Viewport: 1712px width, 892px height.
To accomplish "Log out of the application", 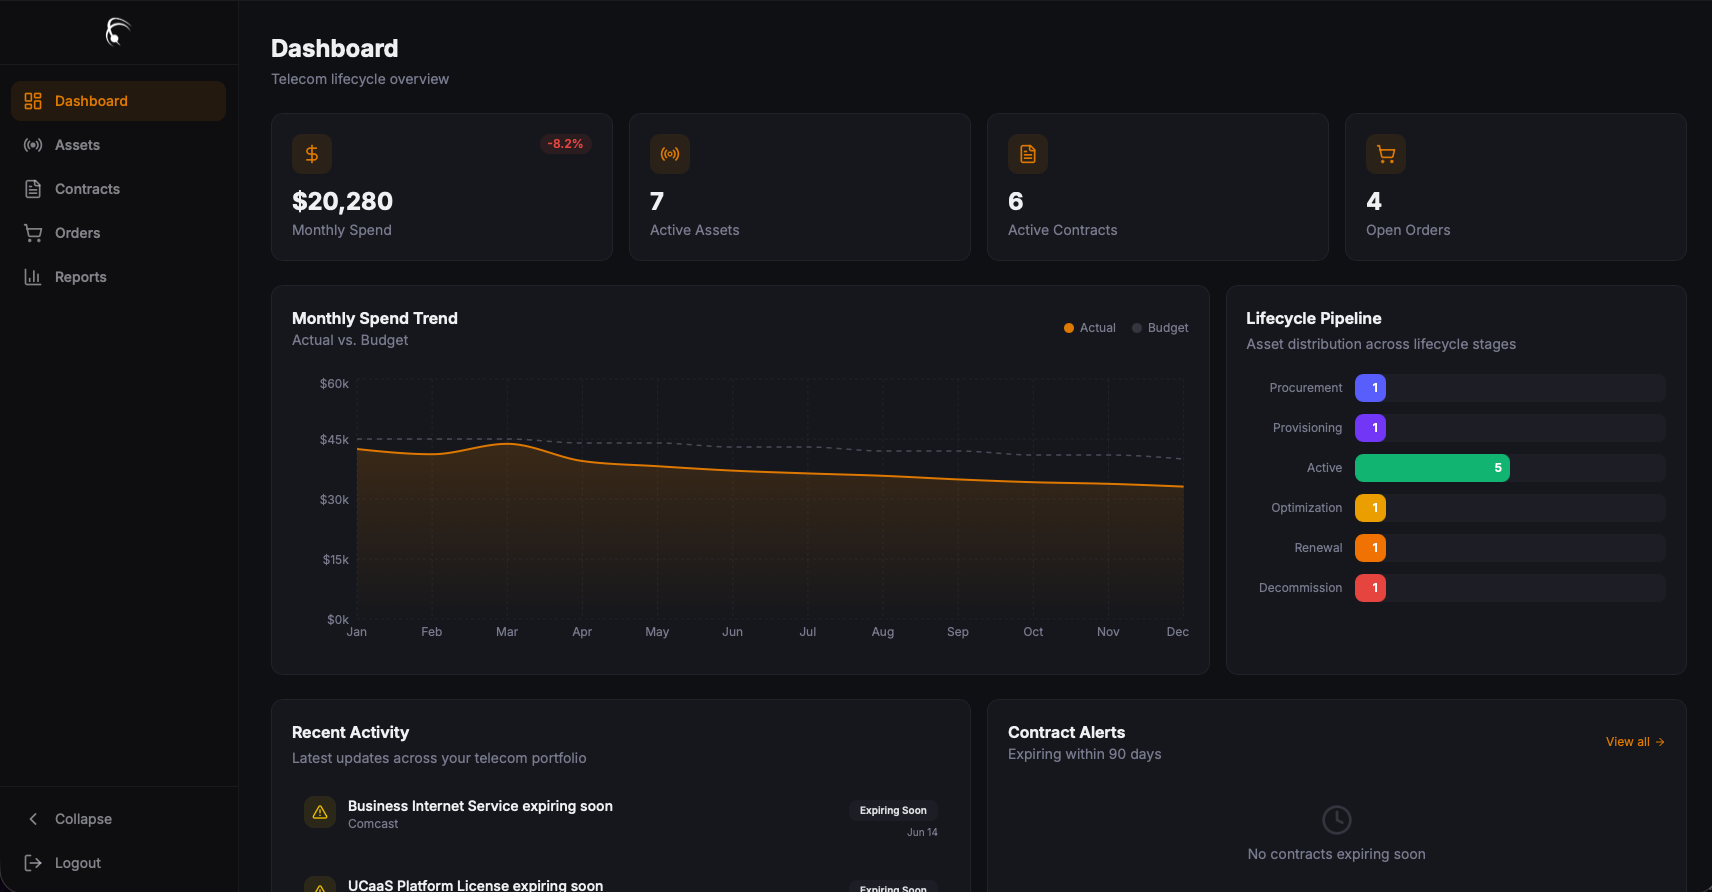I will [x=118, y=863].
